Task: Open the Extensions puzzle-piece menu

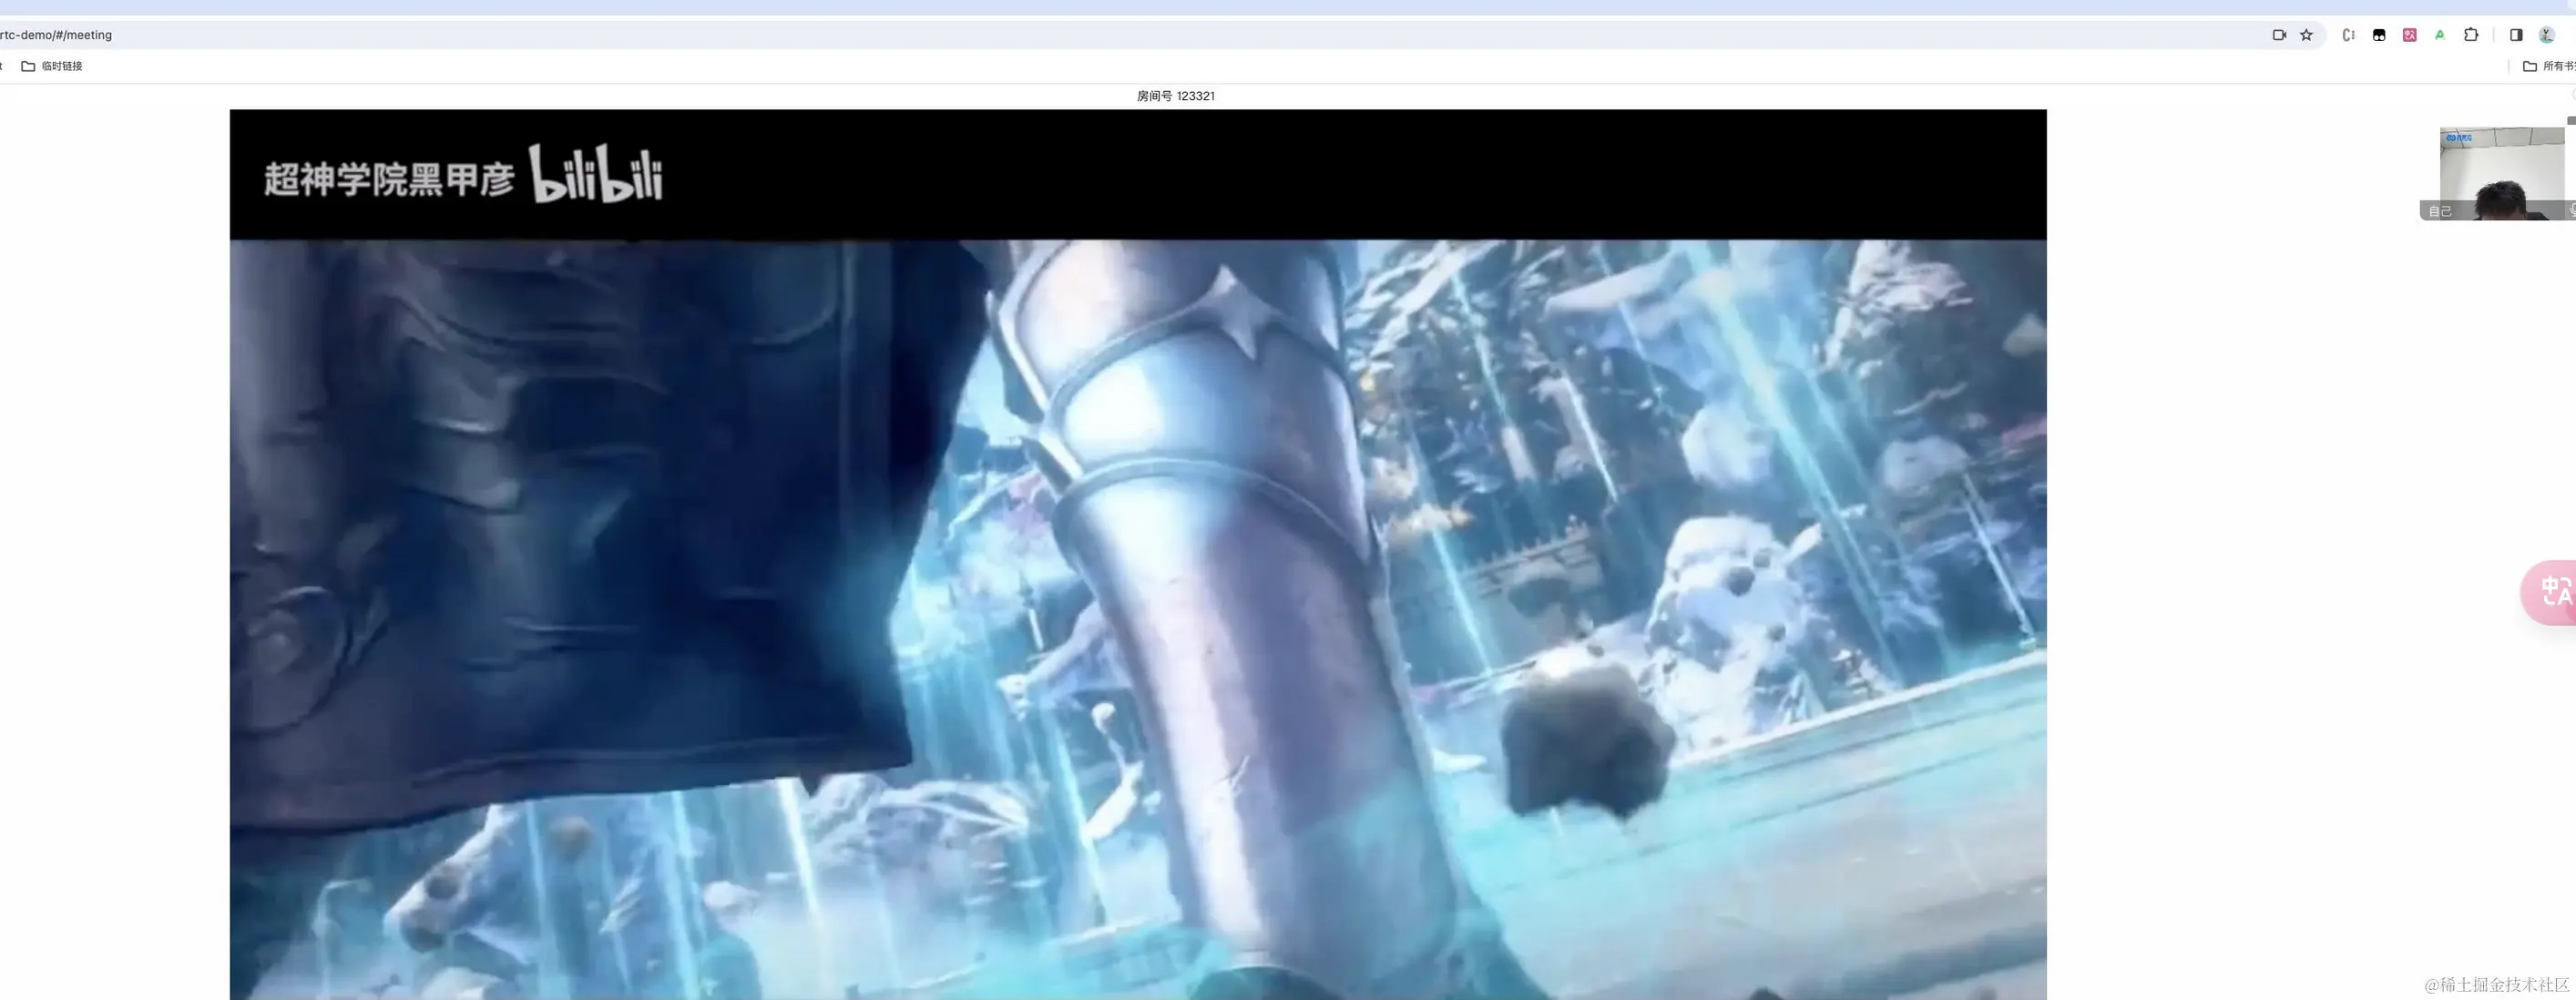Action: pos(2471,35)
